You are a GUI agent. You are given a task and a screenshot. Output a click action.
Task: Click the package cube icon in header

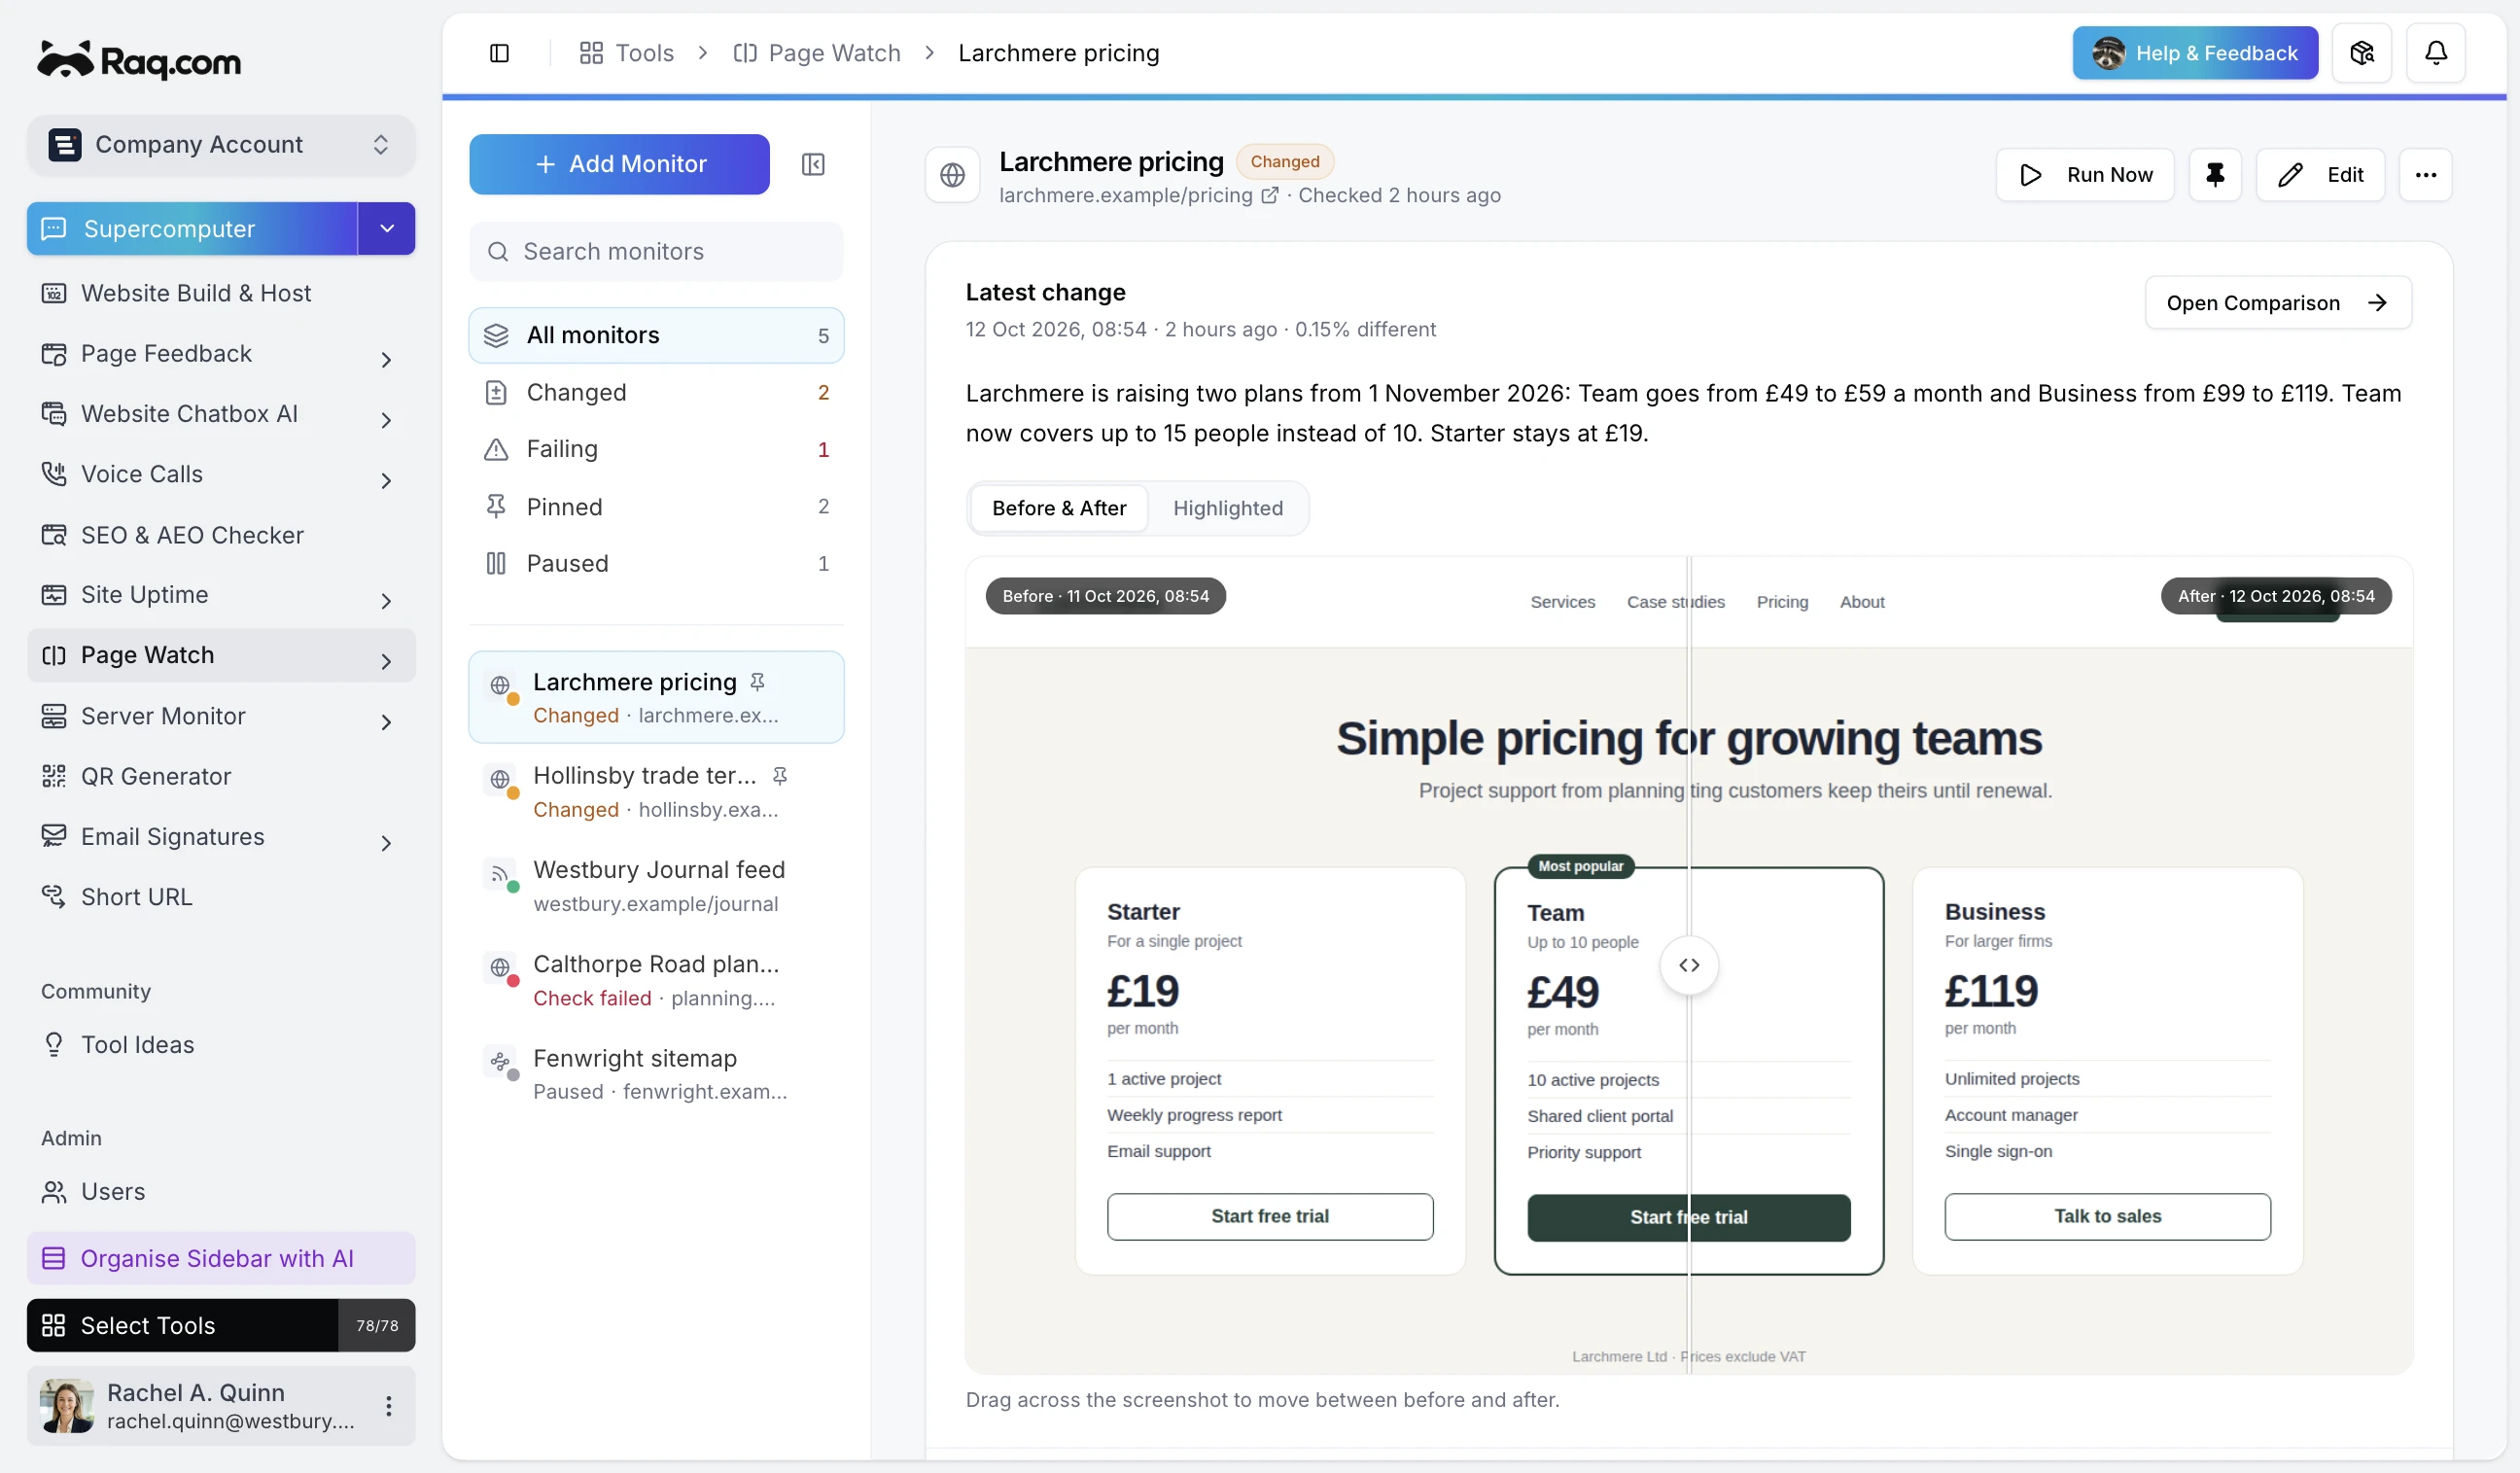pos(2361,53)
